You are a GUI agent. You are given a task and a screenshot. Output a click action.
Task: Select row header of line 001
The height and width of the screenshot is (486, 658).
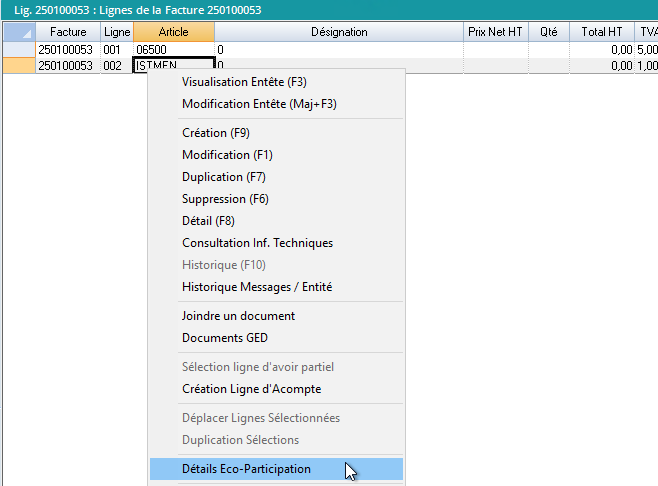click(x=18, y=49)
